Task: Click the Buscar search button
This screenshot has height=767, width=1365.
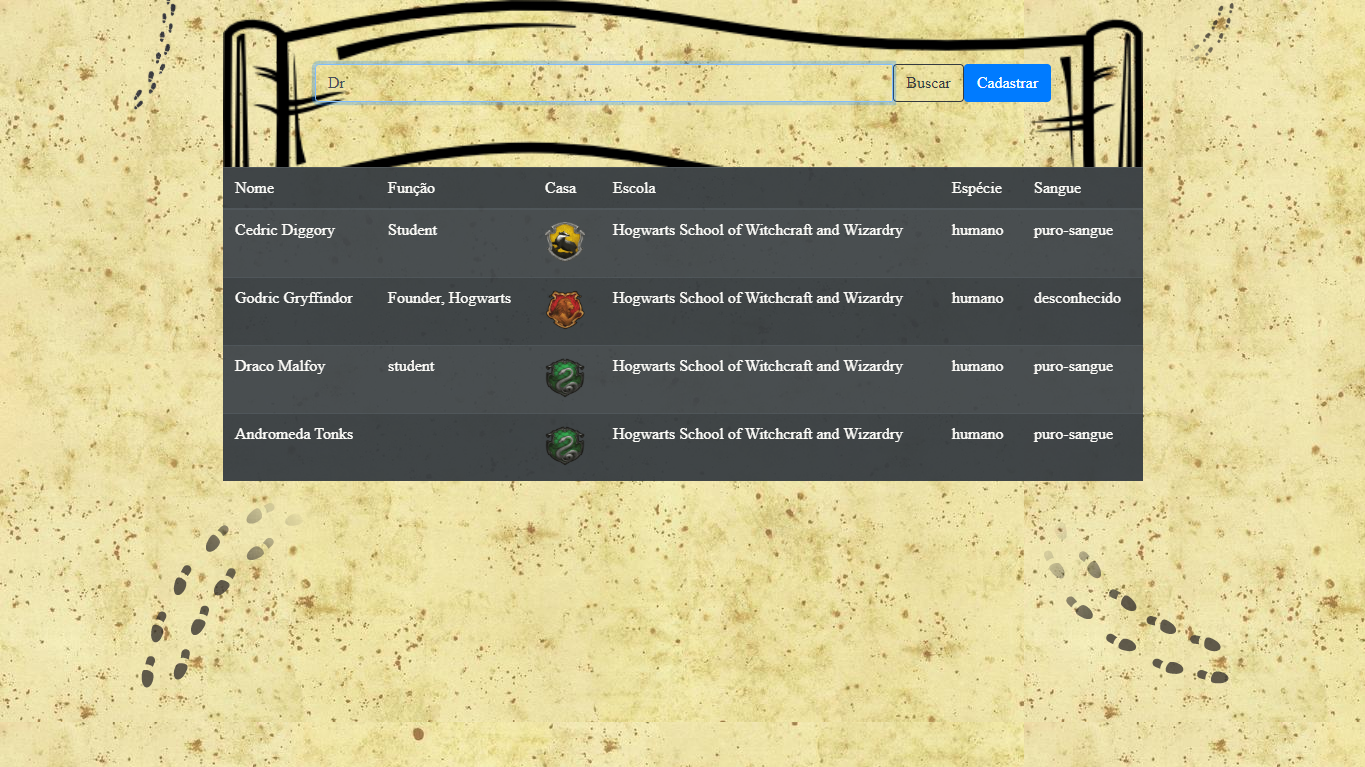Action: coord(928,83)
